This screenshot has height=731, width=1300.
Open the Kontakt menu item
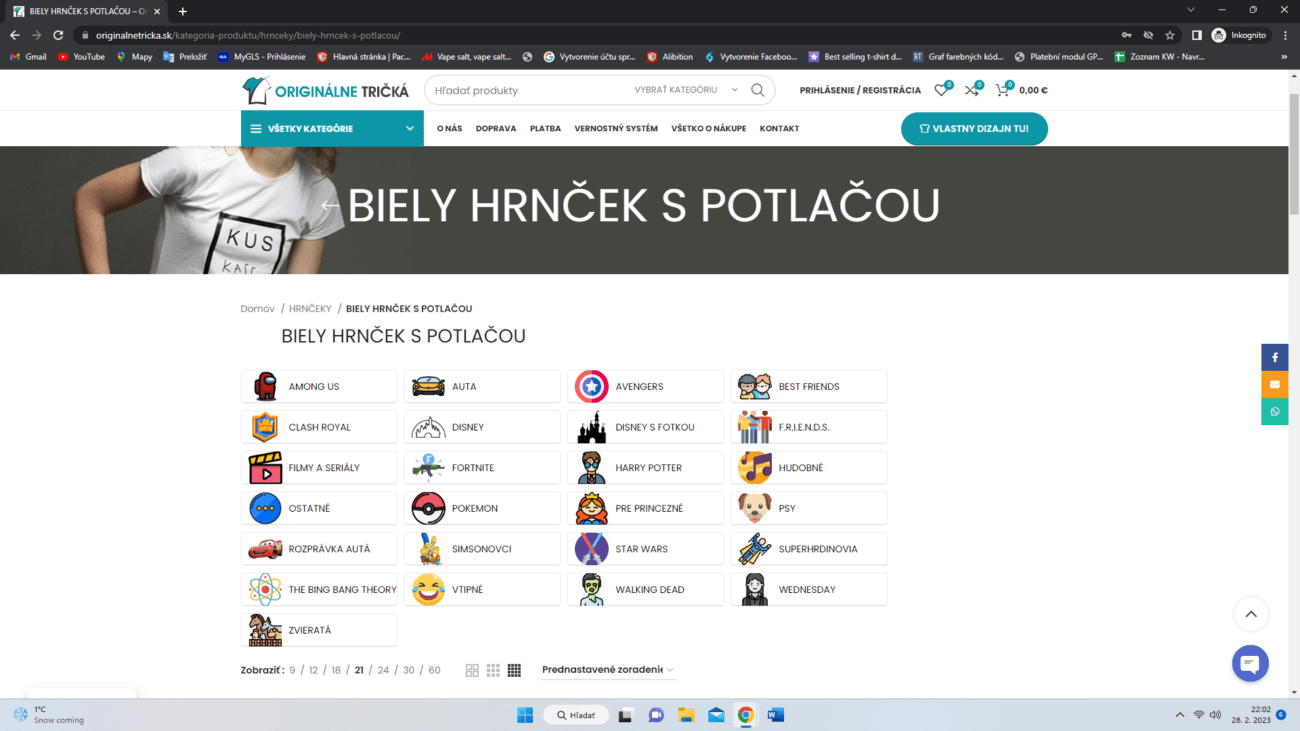[779, 128]
